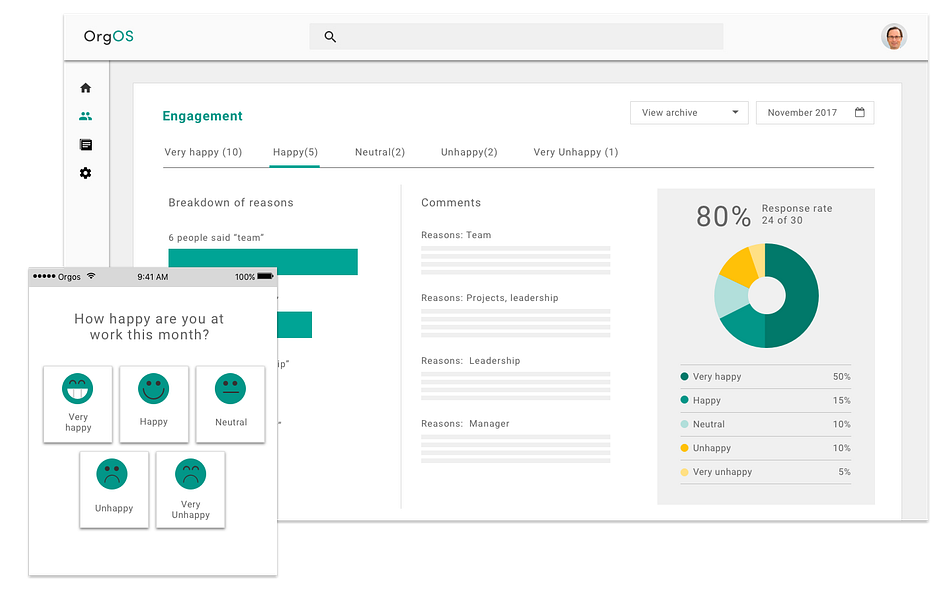Click the "6 people said team" bar
The height and width of the screenshot is (600, 941).
263,262
